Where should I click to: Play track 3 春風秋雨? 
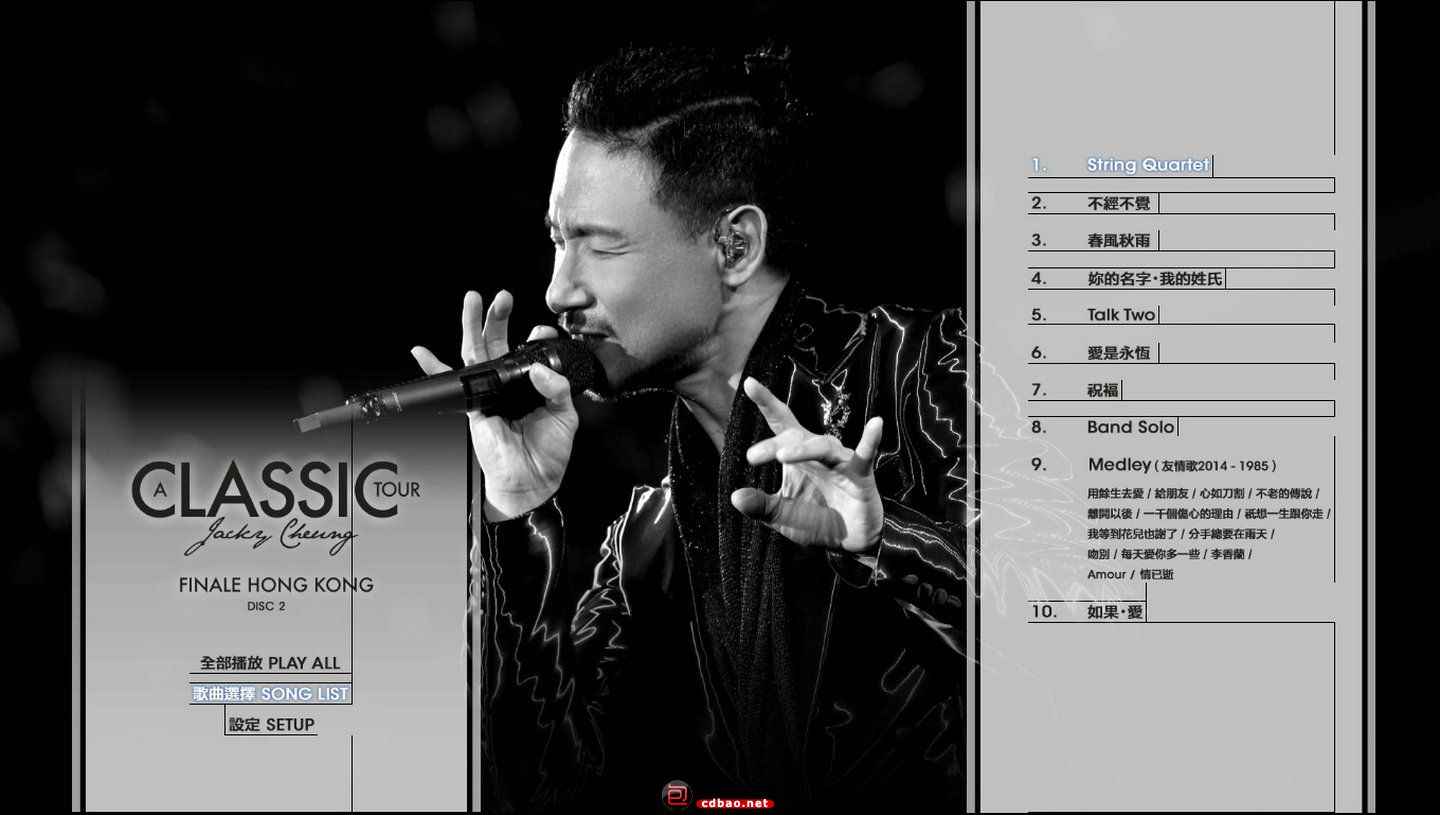pyautogui.click(x=1093, y=240)
